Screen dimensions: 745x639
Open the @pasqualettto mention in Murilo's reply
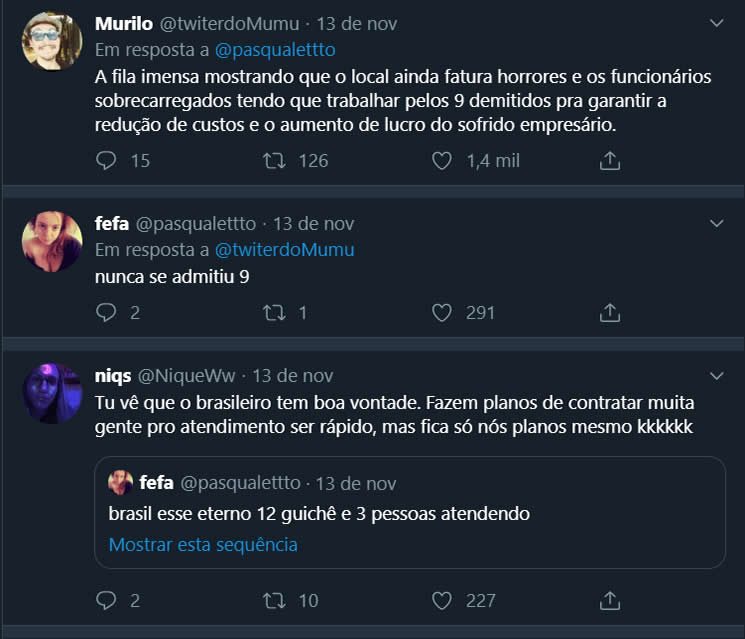(x=275, y=49)
